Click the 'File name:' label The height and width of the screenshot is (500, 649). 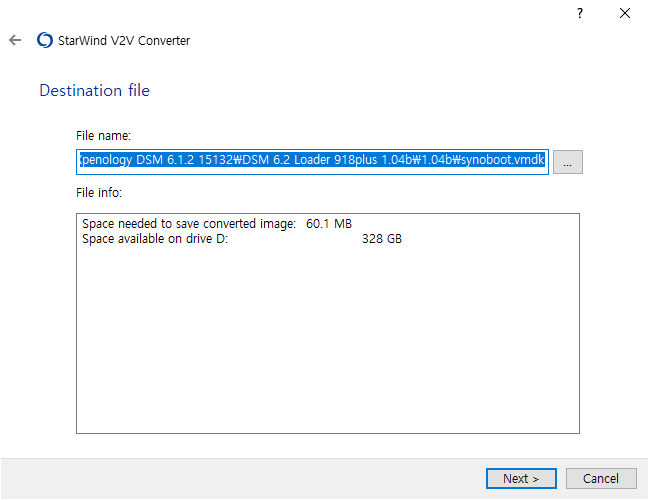coord(103,136)
